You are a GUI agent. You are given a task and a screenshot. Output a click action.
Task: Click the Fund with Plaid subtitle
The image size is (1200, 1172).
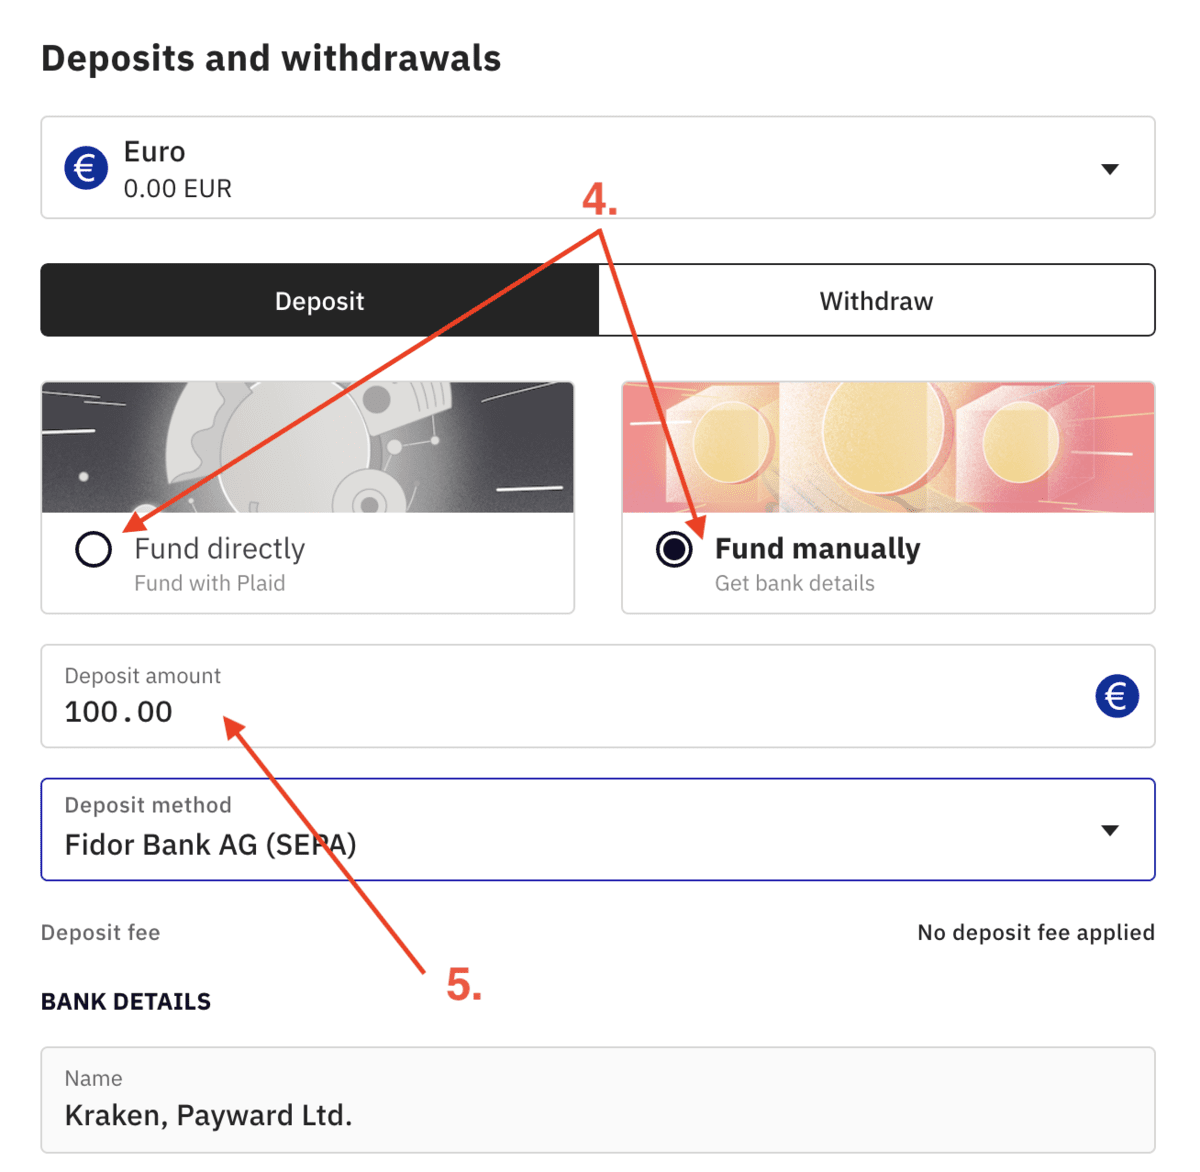[210, 583]
